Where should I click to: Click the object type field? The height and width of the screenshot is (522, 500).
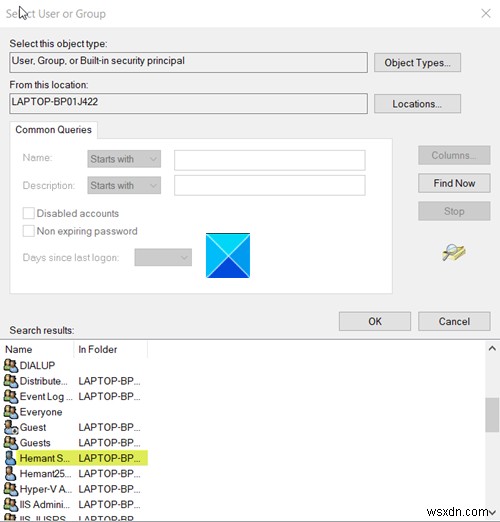189,62
